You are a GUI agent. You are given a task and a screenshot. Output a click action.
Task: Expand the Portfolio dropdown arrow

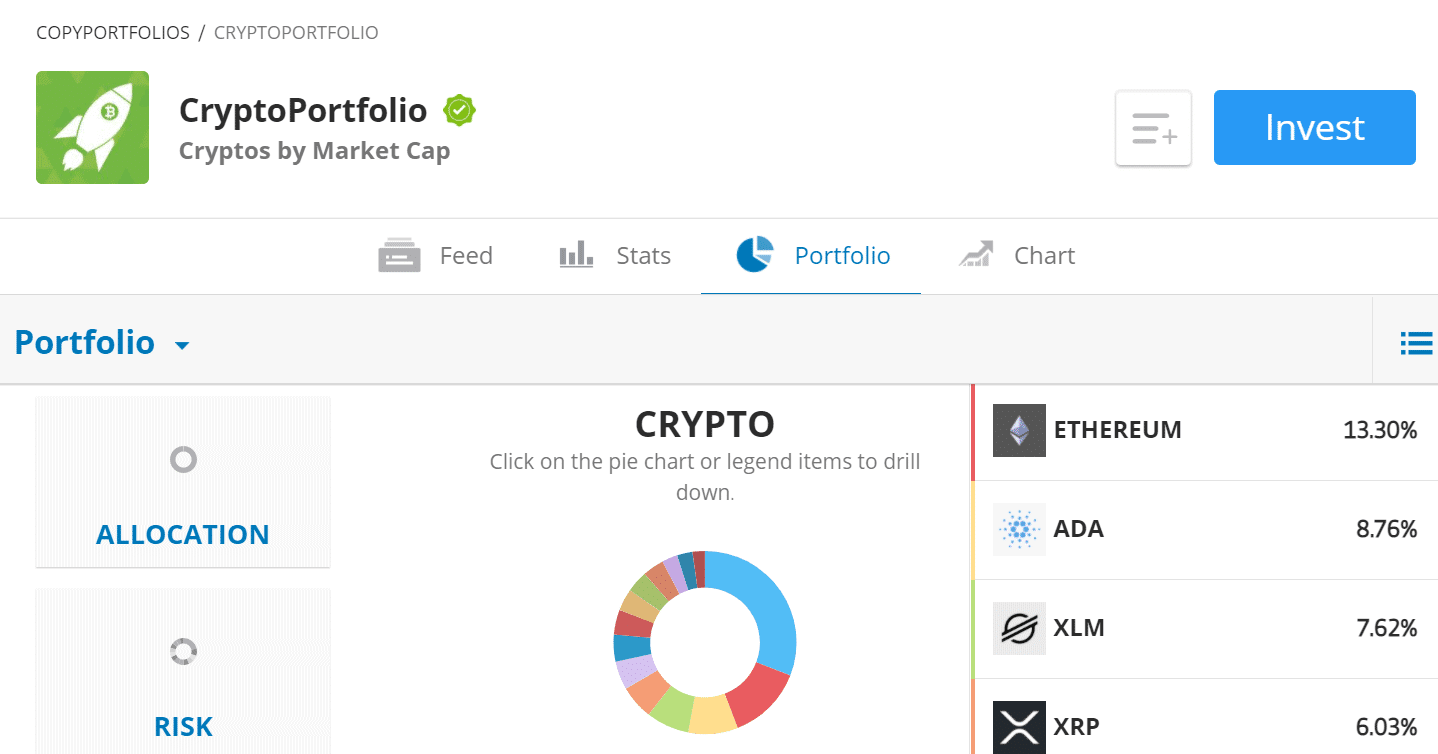point(182,346)
